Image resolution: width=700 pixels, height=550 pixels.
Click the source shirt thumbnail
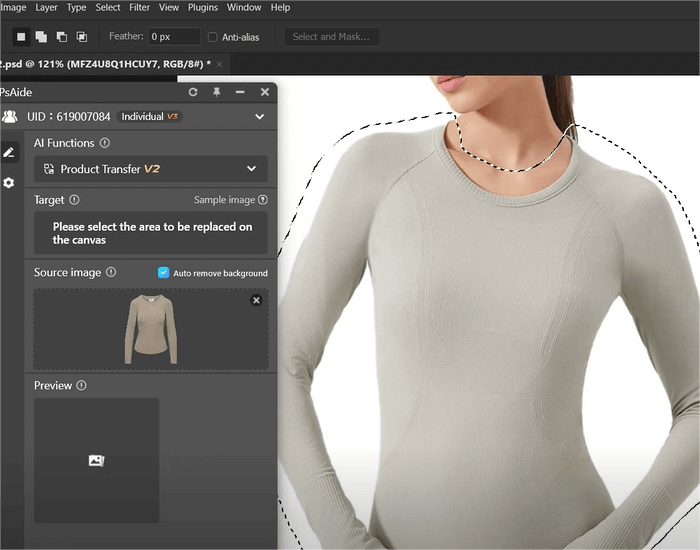click(x=151, y=329)
